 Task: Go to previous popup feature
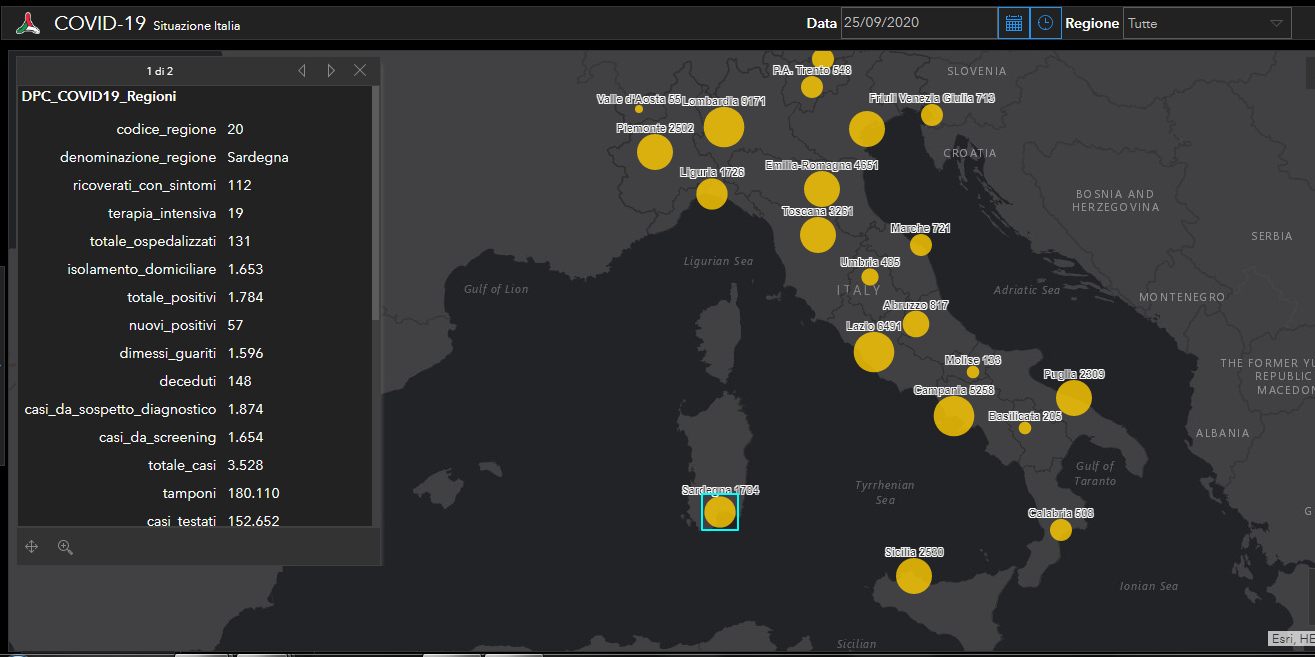(302, 71)
